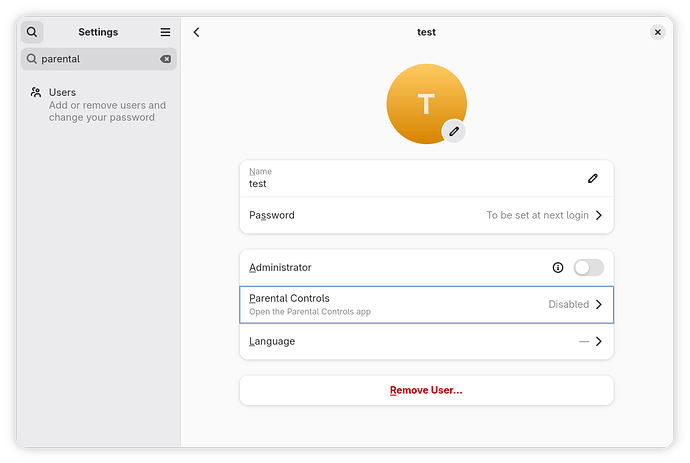690x463 pixels.
Task: Edit the avatar picture with pencil badge
Action: point(454,131)
